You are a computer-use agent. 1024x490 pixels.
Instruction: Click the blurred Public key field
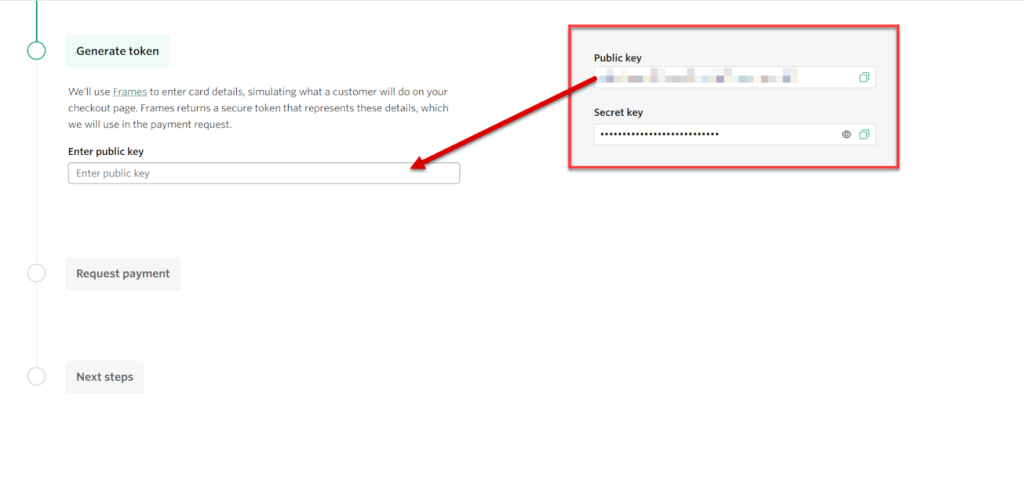pos(720,77)
